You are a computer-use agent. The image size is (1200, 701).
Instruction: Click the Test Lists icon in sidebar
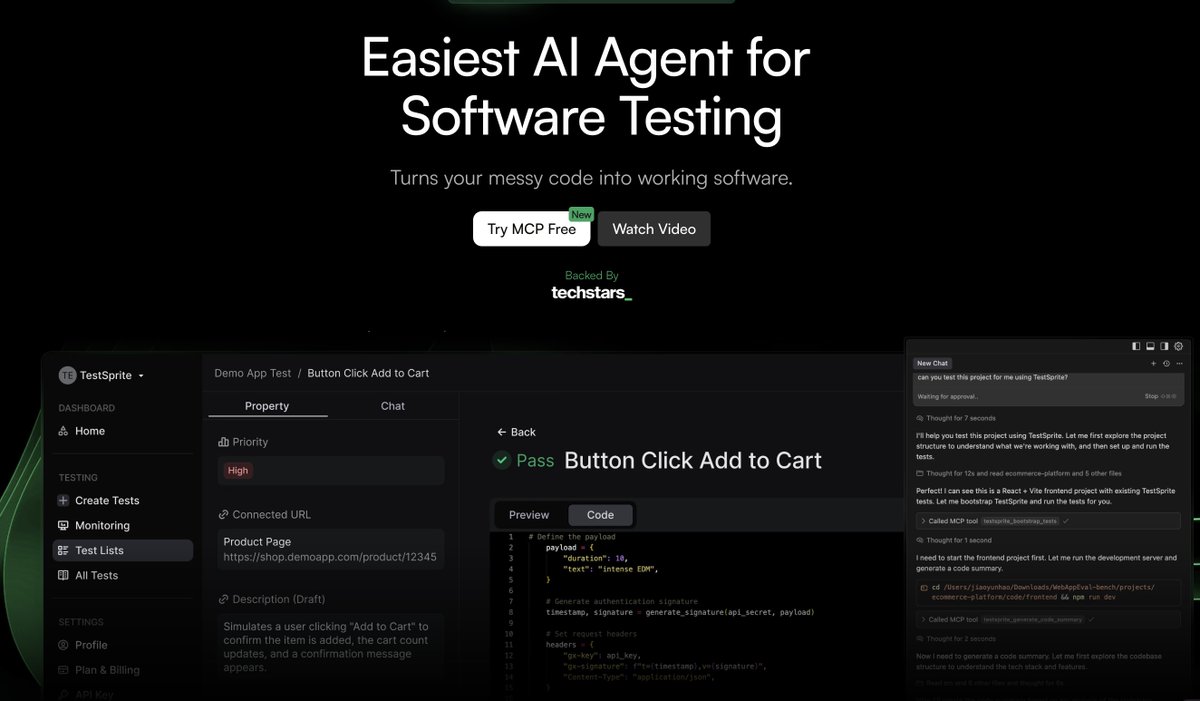pos(64,550)
